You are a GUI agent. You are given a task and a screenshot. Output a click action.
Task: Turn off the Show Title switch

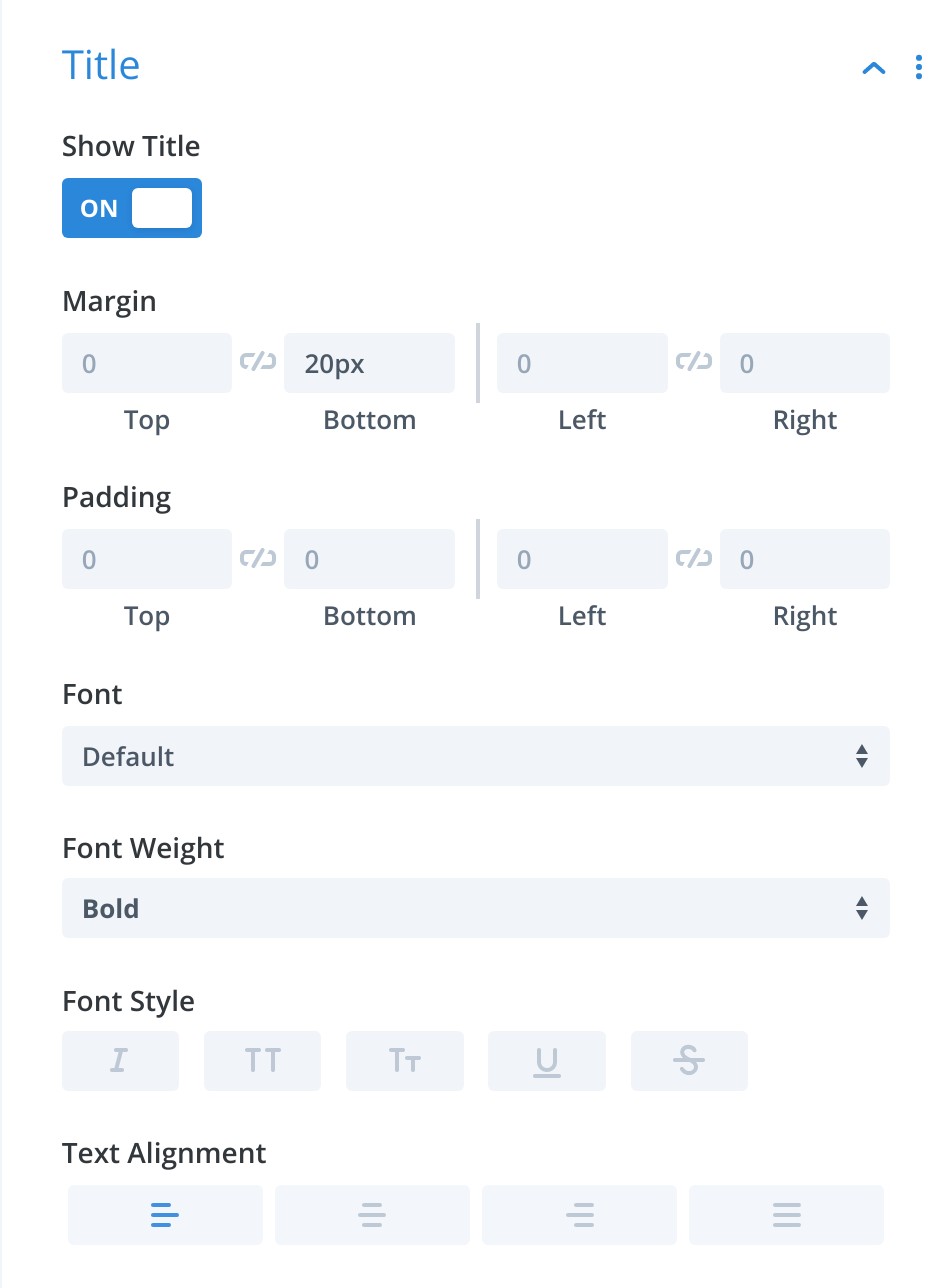pyautogui.click(x=131, y=208)
